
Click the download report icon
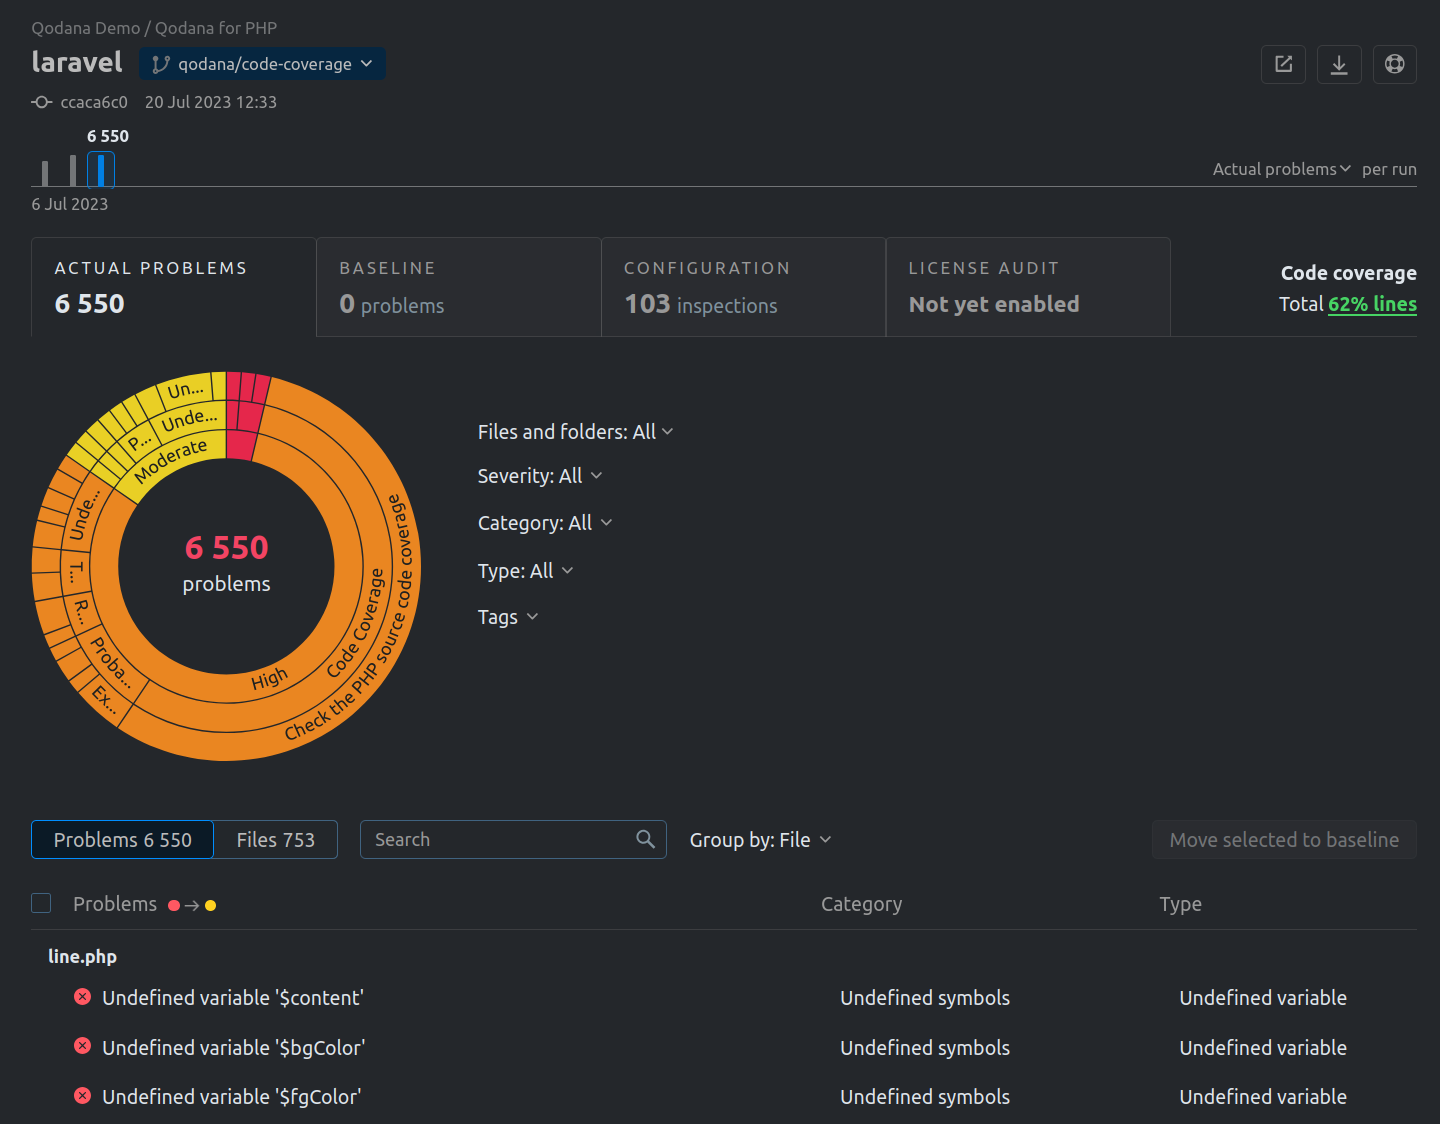[1339, 65]
